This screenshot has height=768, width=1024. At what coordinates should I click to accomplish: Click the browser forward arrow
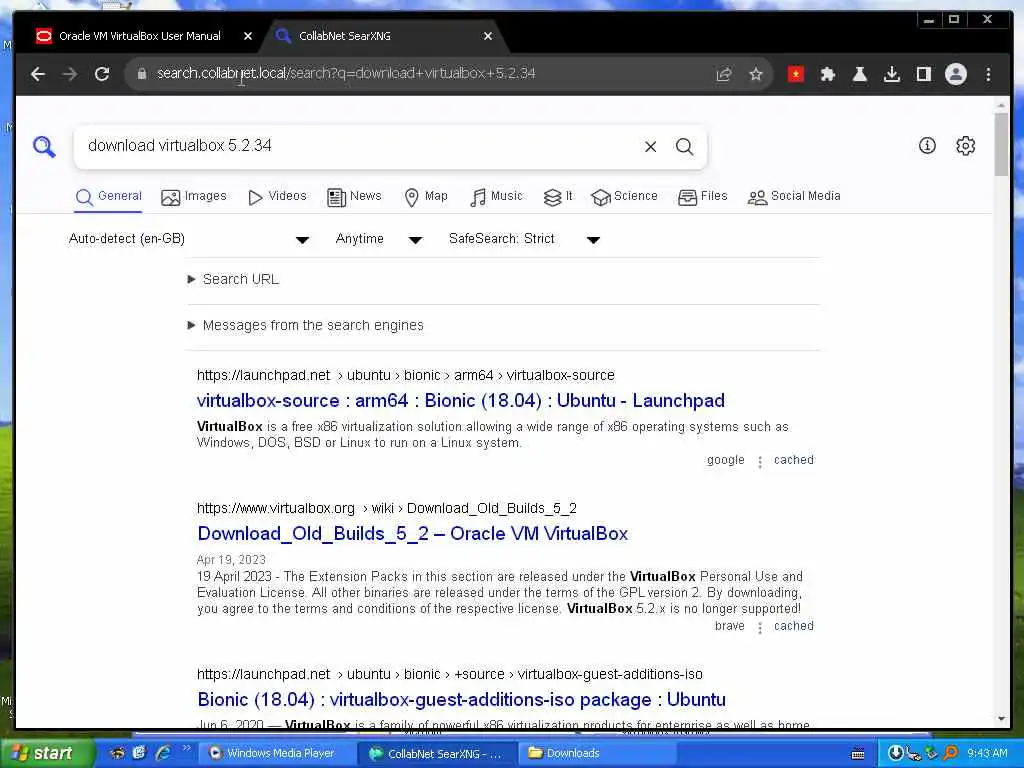point(70,74)
